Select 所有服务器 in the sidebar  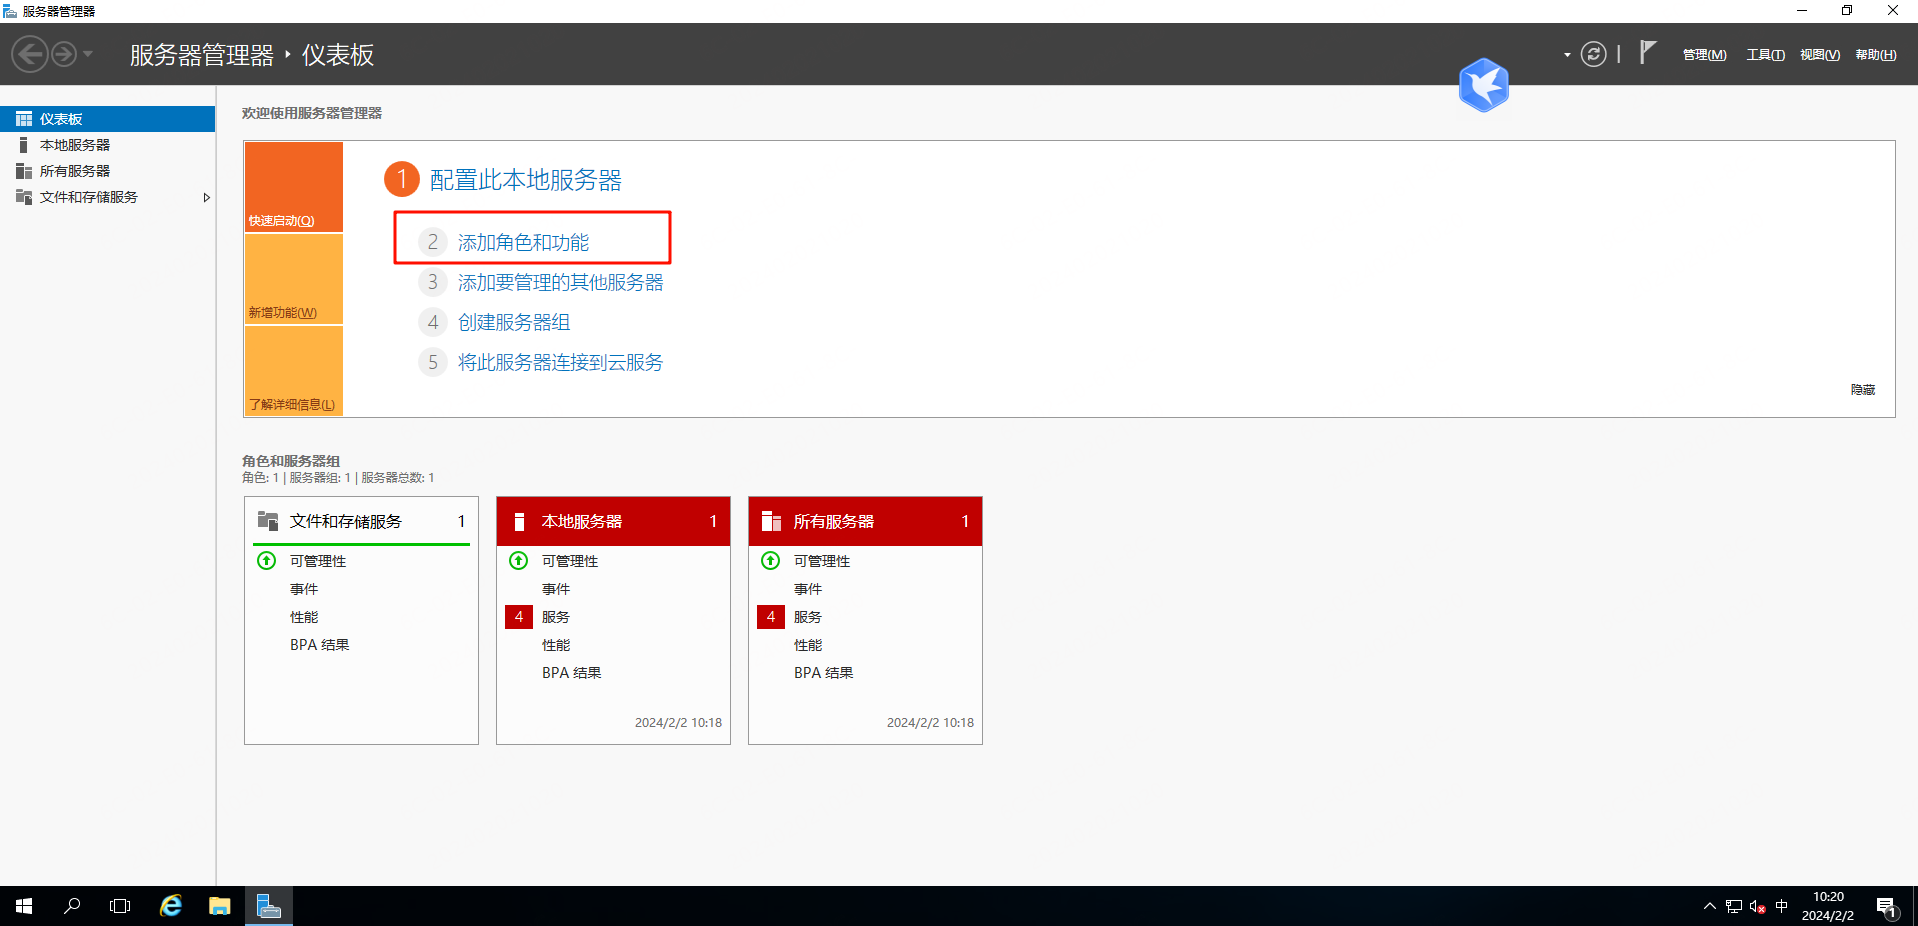[75, 171]
